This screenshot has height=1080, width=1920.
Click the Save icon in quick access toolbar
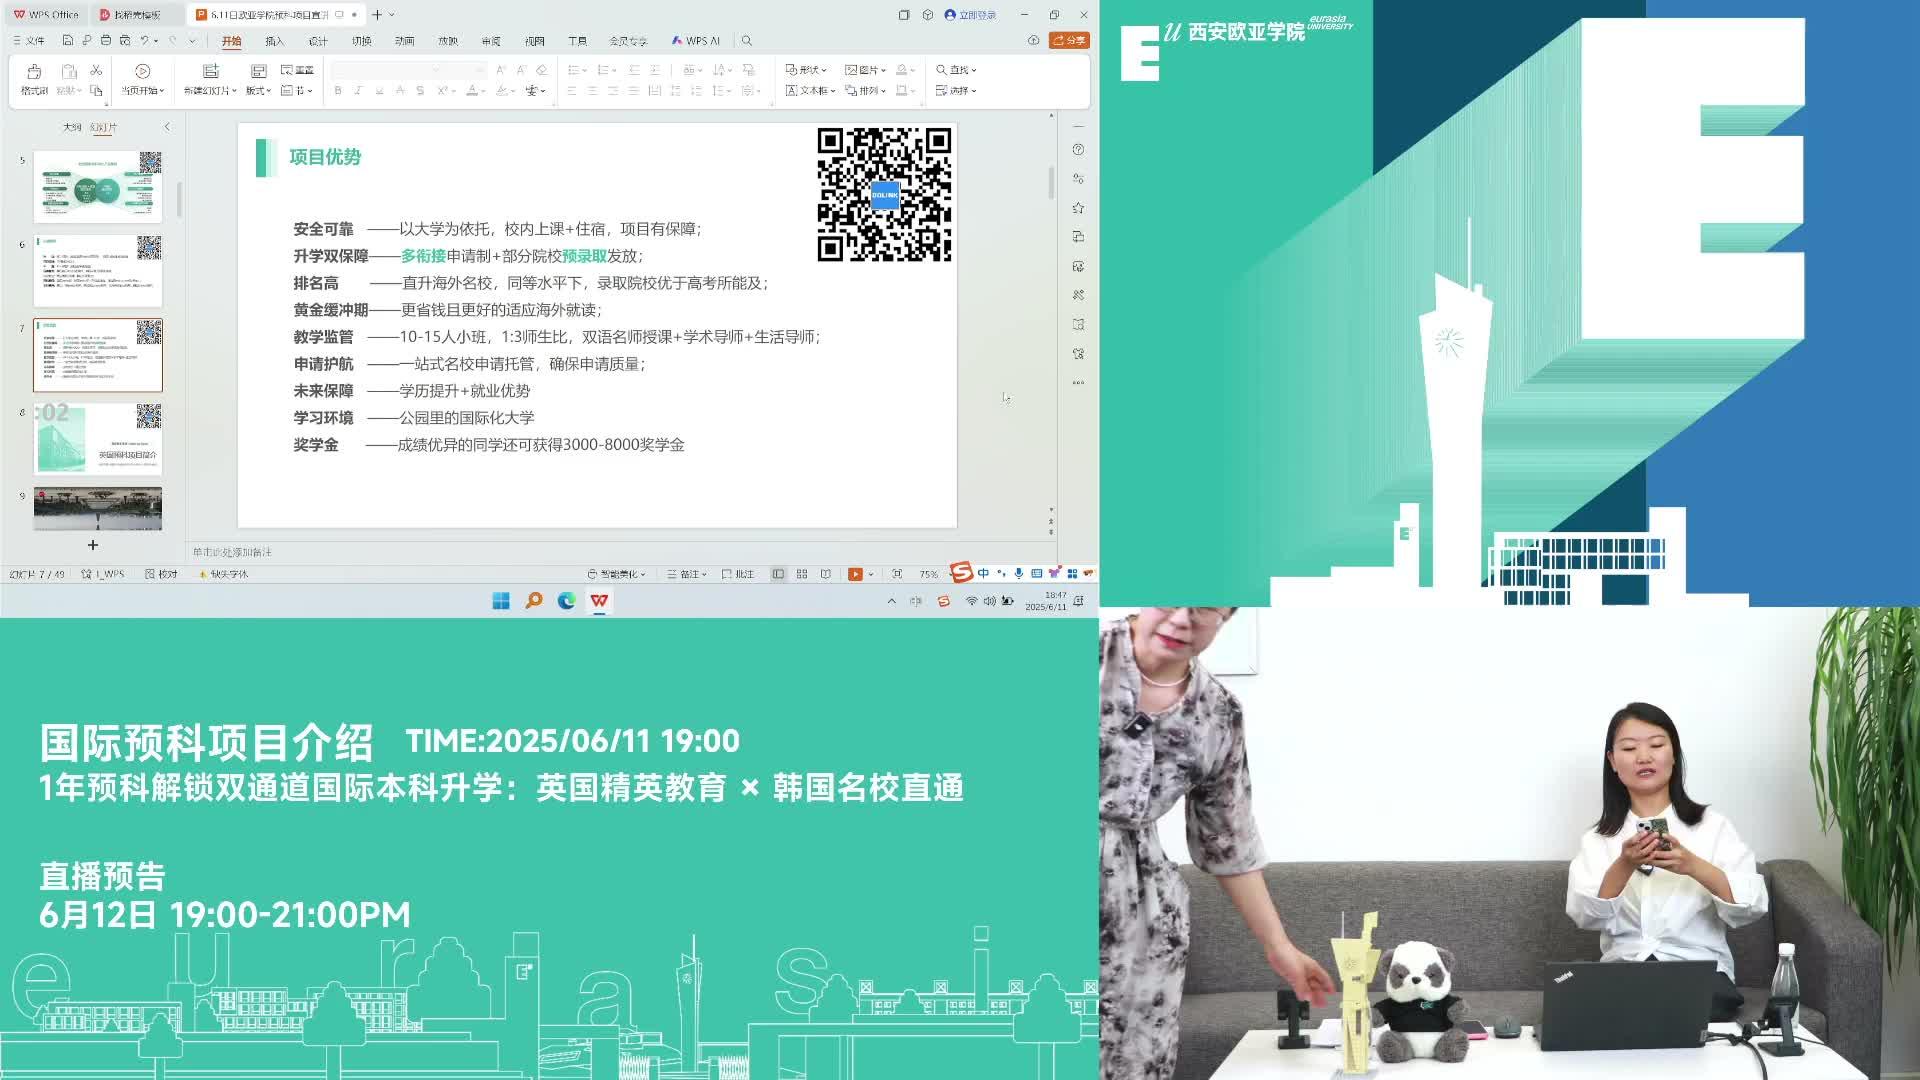[67, 41]
